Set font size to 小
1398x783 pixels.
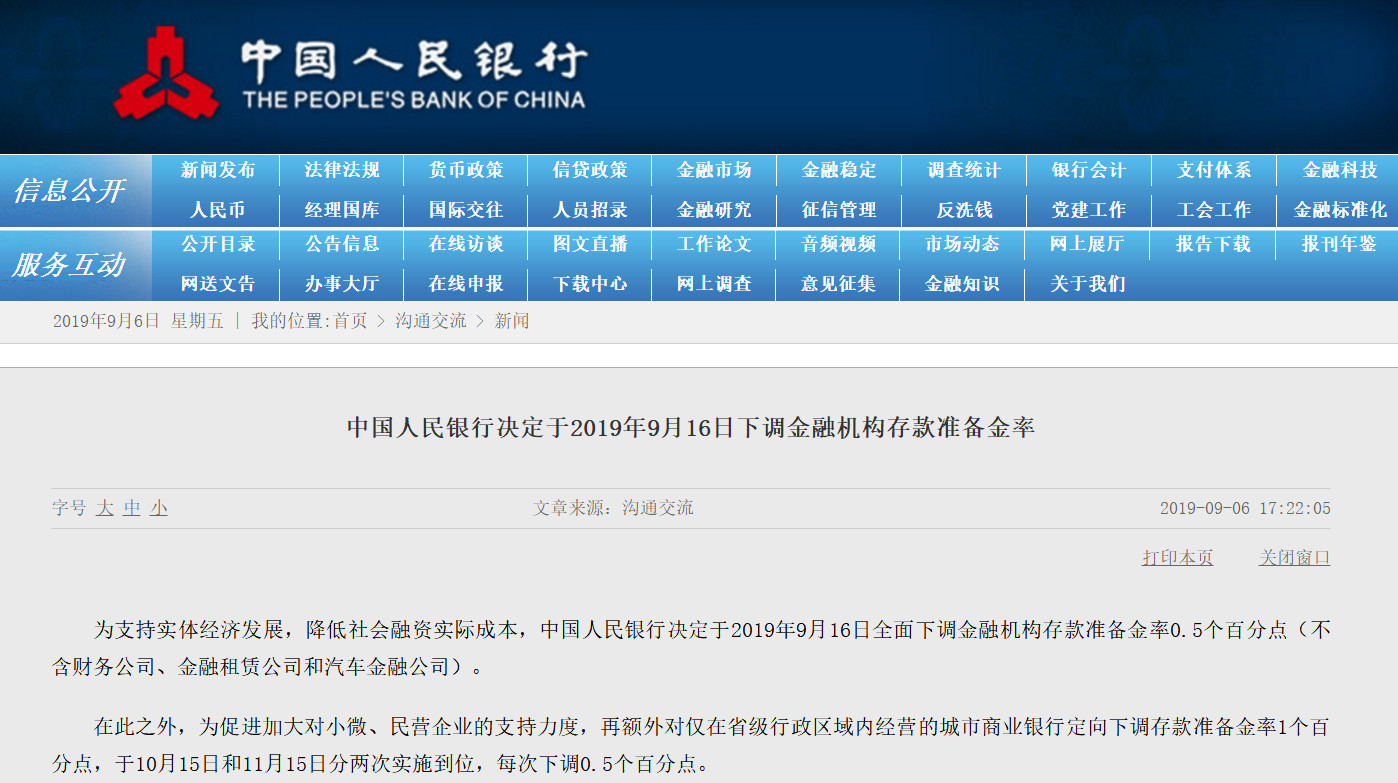159,508
